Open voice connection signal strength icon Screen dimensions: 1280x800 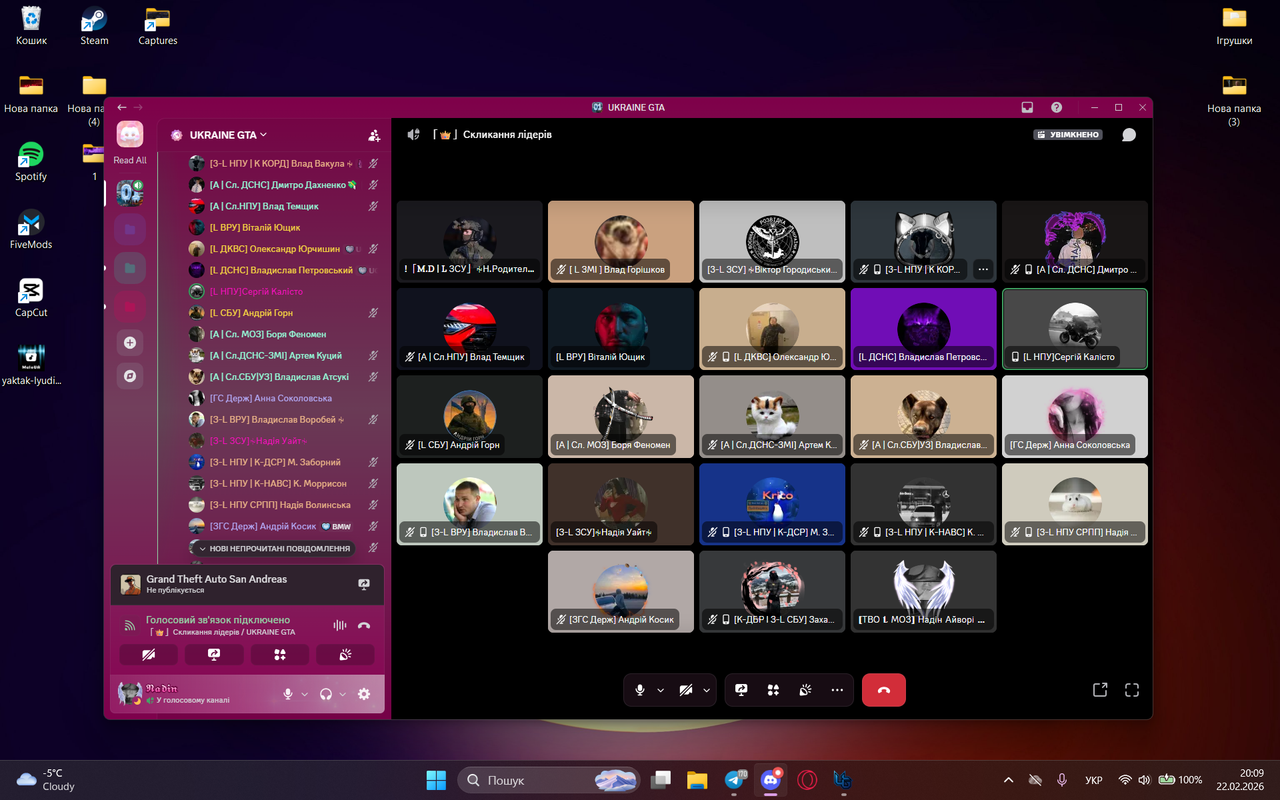(x=129, y=626)
